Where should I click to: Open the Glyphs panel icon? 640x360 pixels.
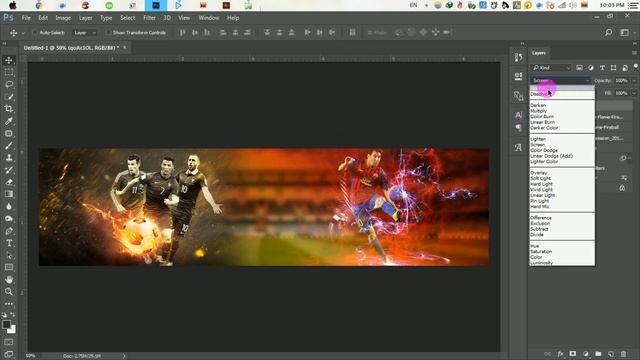pyautogui.click(x=518, y=147)
